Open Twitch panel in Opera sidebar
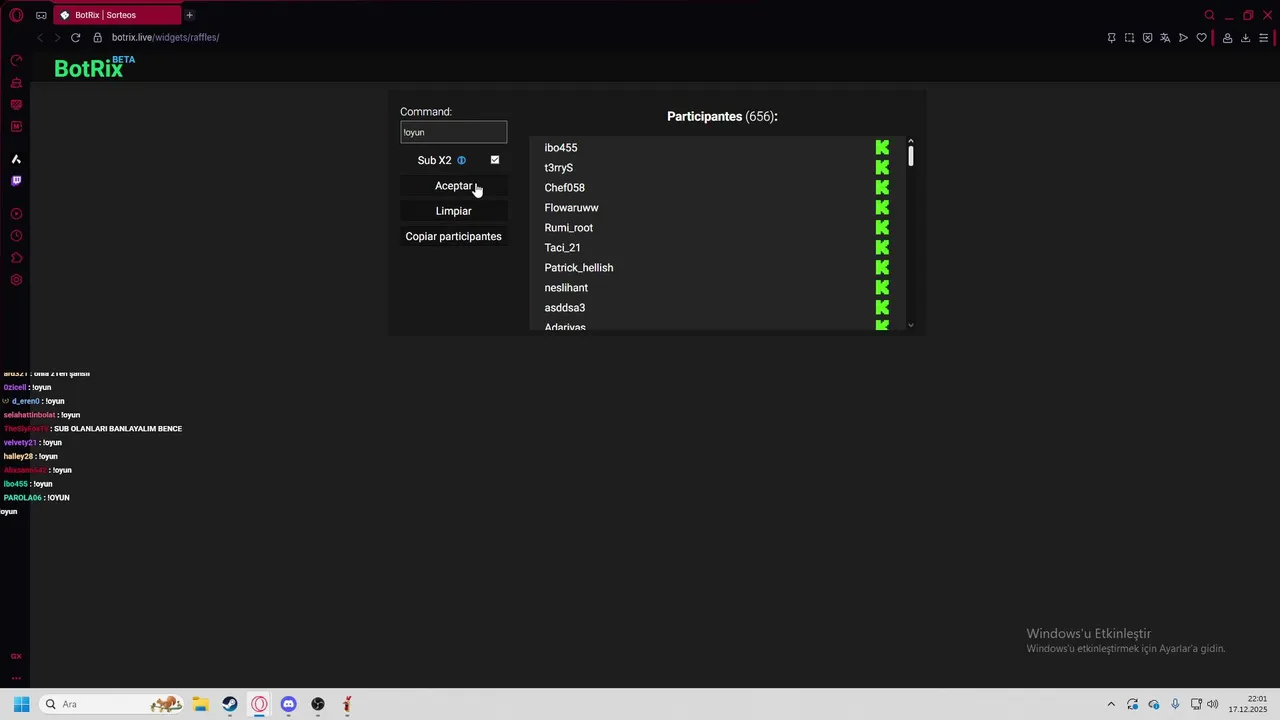 click(x=16, y=181)
